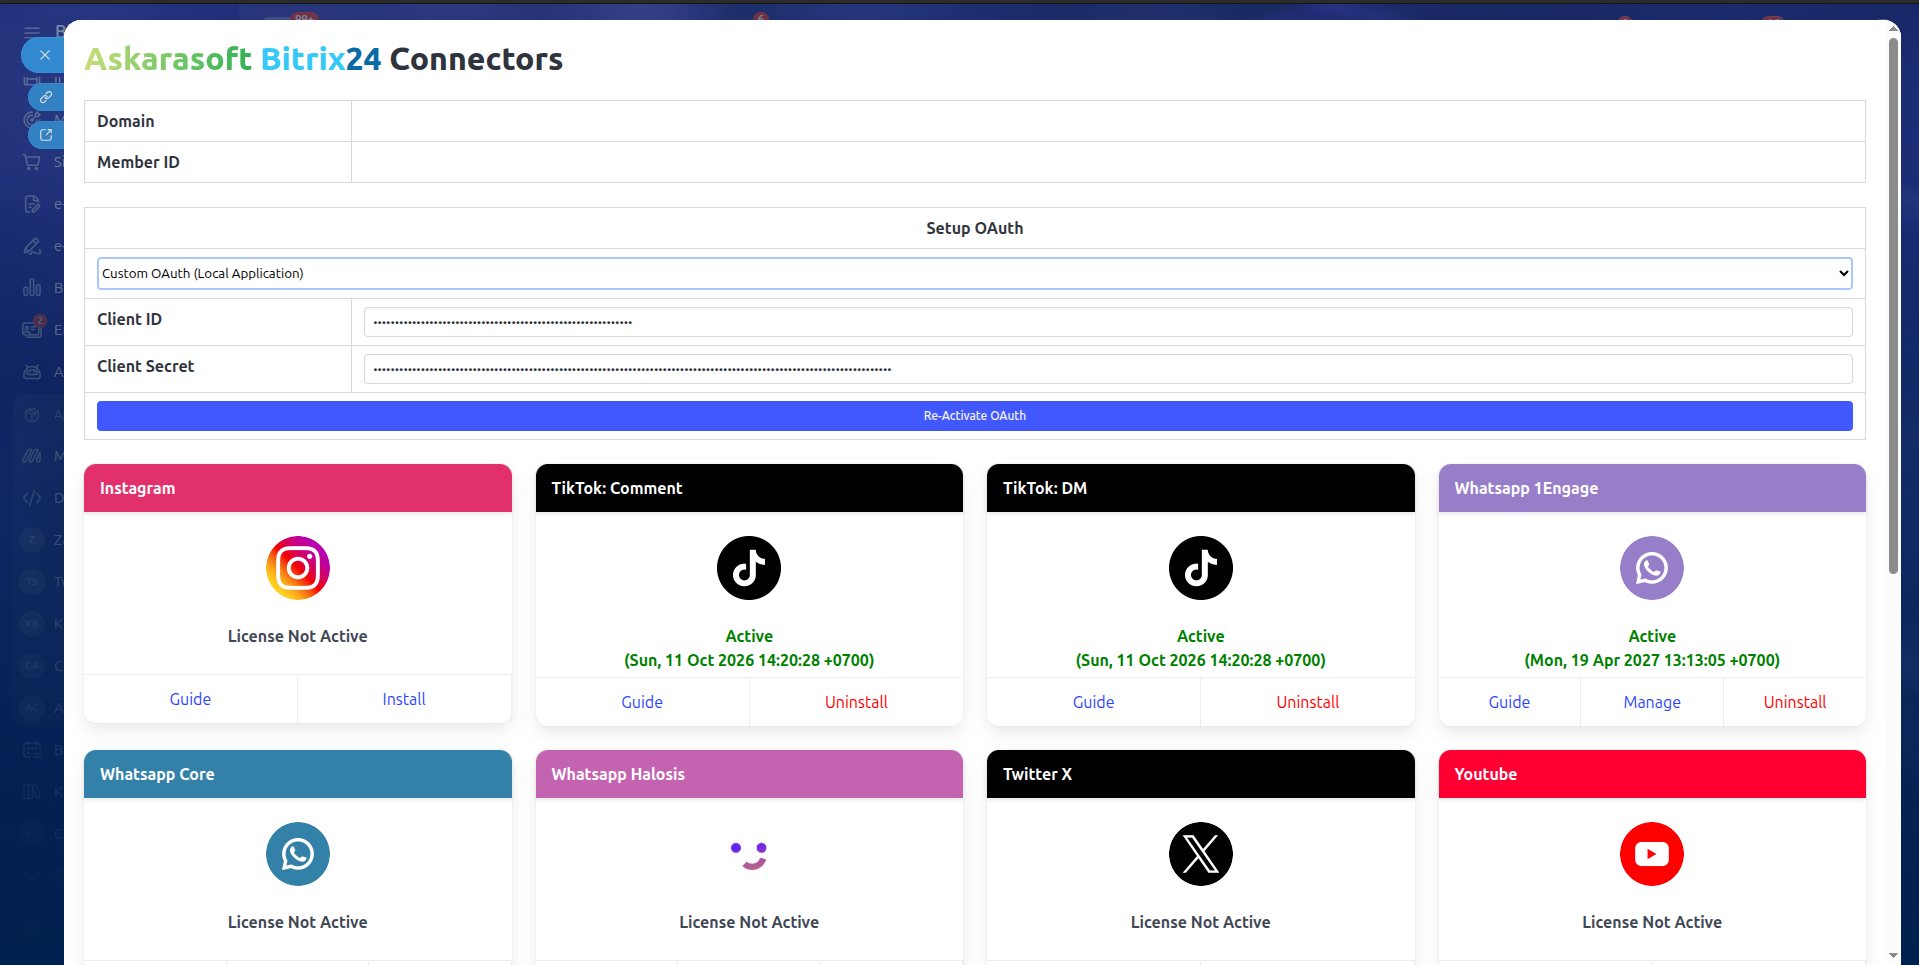Uninstall the TikTok: Comment connector
Image resolution: width=1919 pixels, height=965 pixels.
point(856,702)
